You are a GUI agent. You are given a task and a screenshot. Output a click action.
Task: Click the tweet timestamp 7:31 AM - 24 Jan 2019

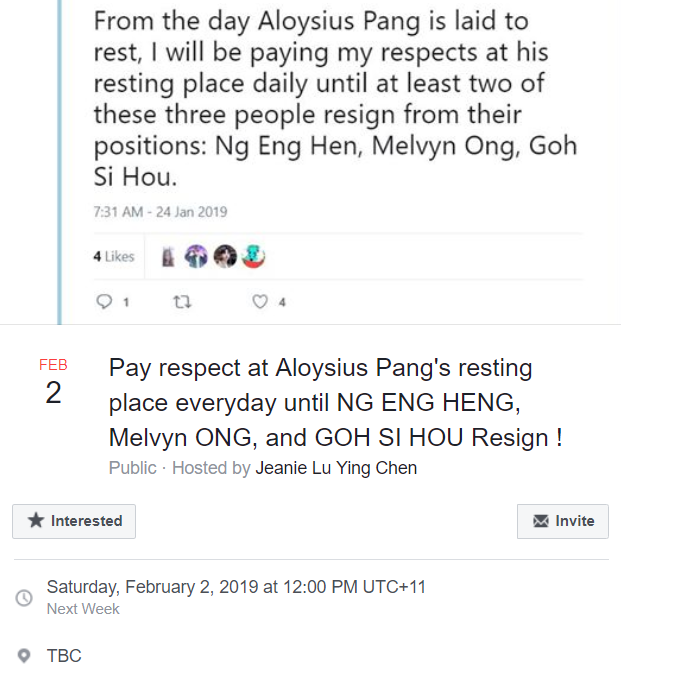point(160,212)
